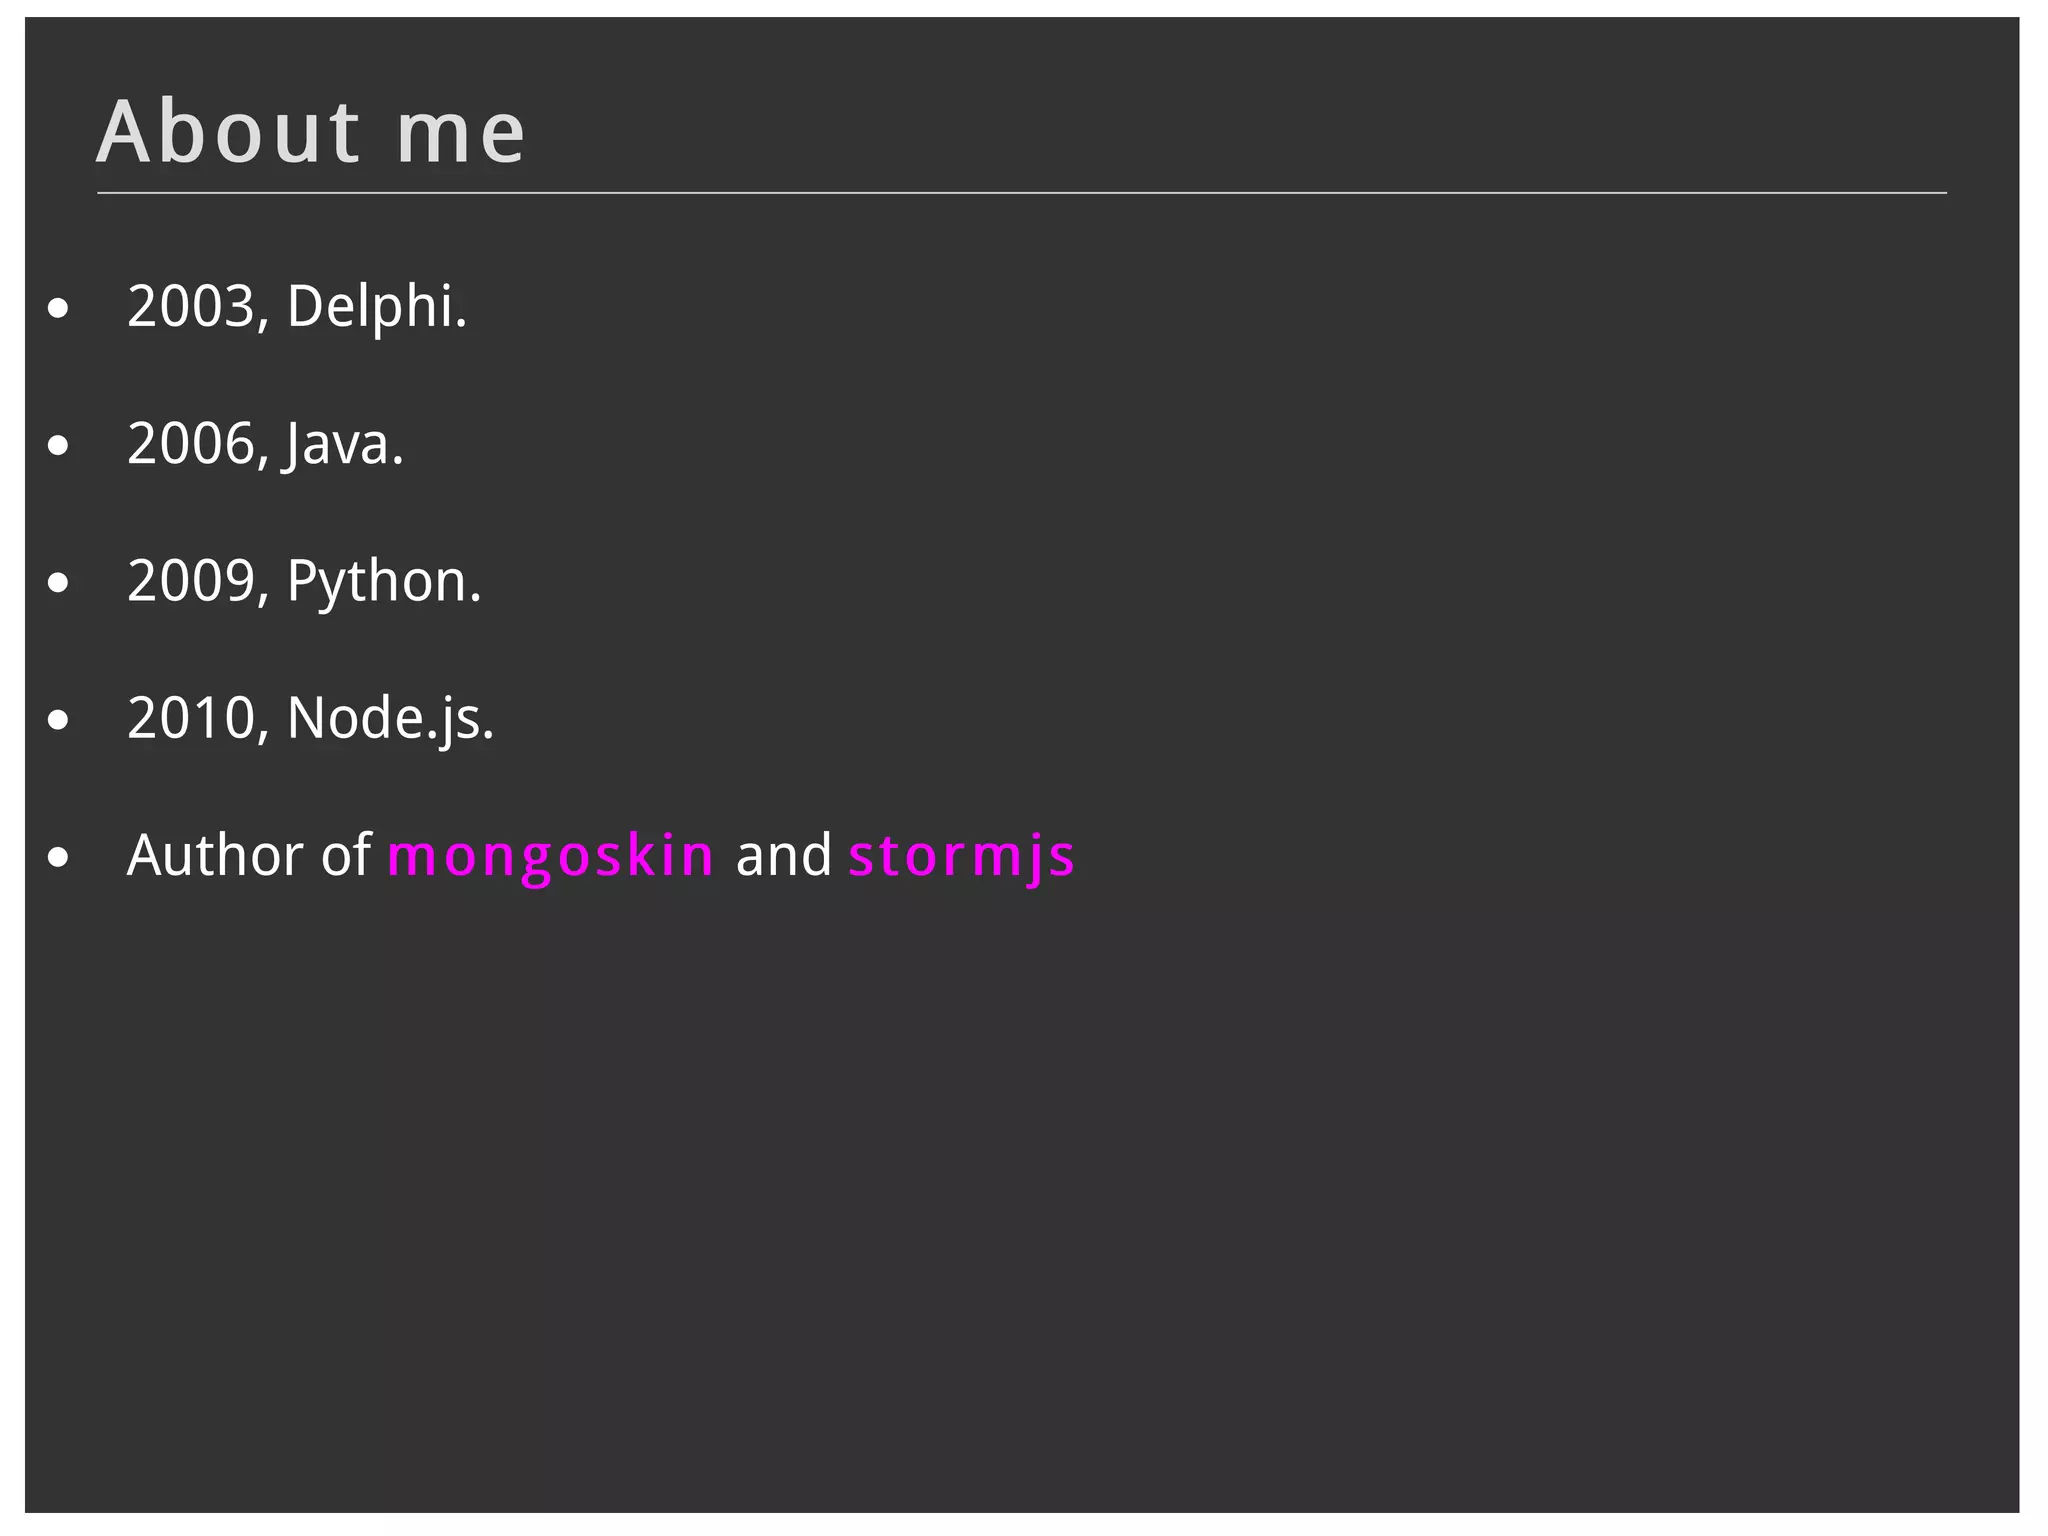Select the word Delphi

pyautogui.click(x=370, y=306)
